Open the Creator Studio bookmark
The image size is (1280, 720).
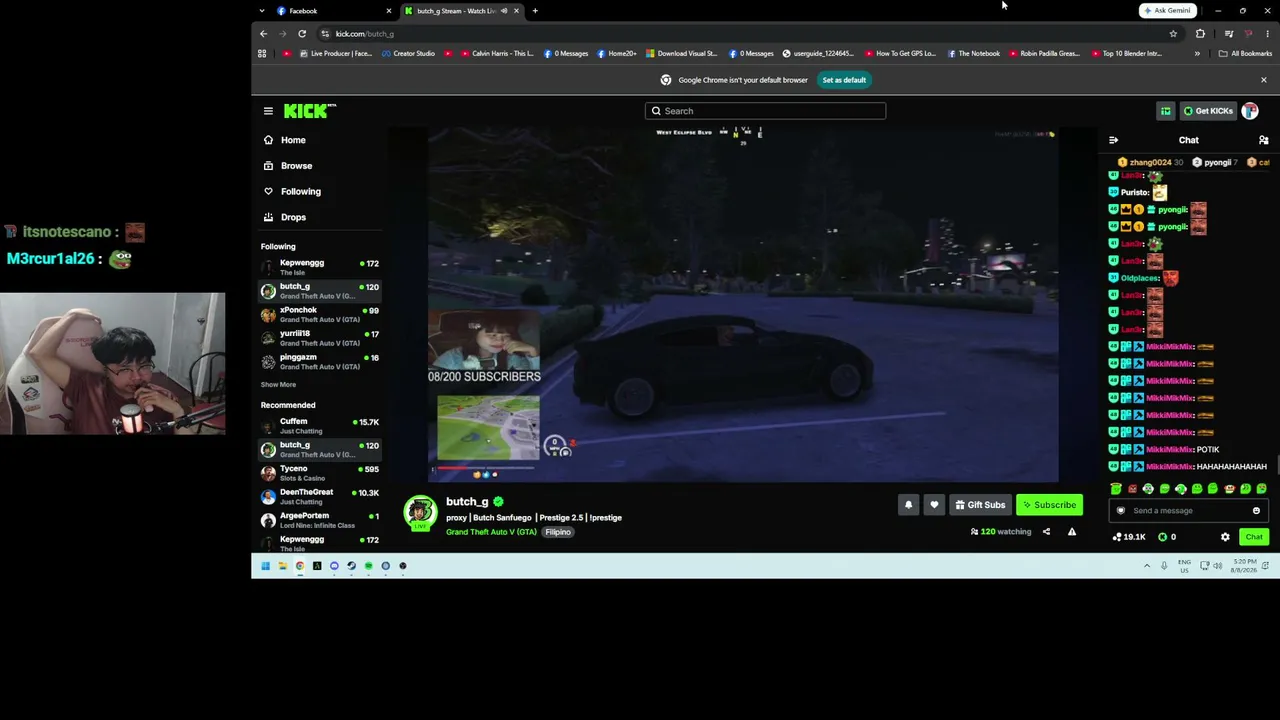(409, 54)
